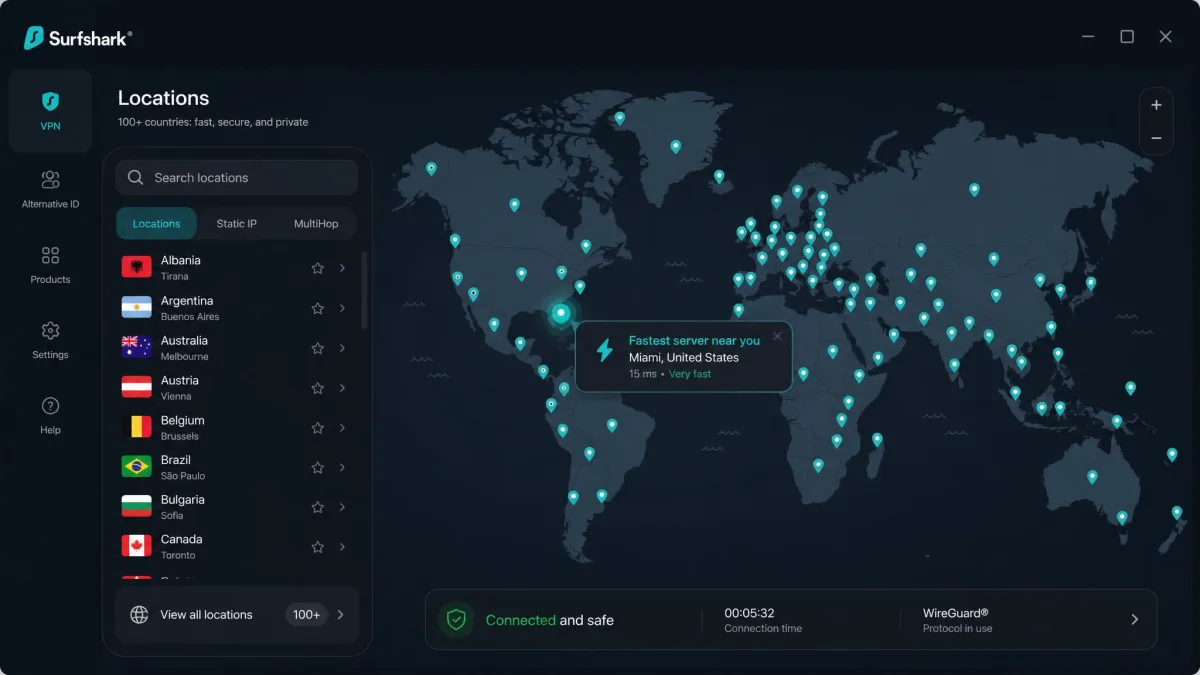The height and width of the screenshot is (675, 1200).
Task: Click the highlighted Miami server pin on map
Action: pos(561,314)
